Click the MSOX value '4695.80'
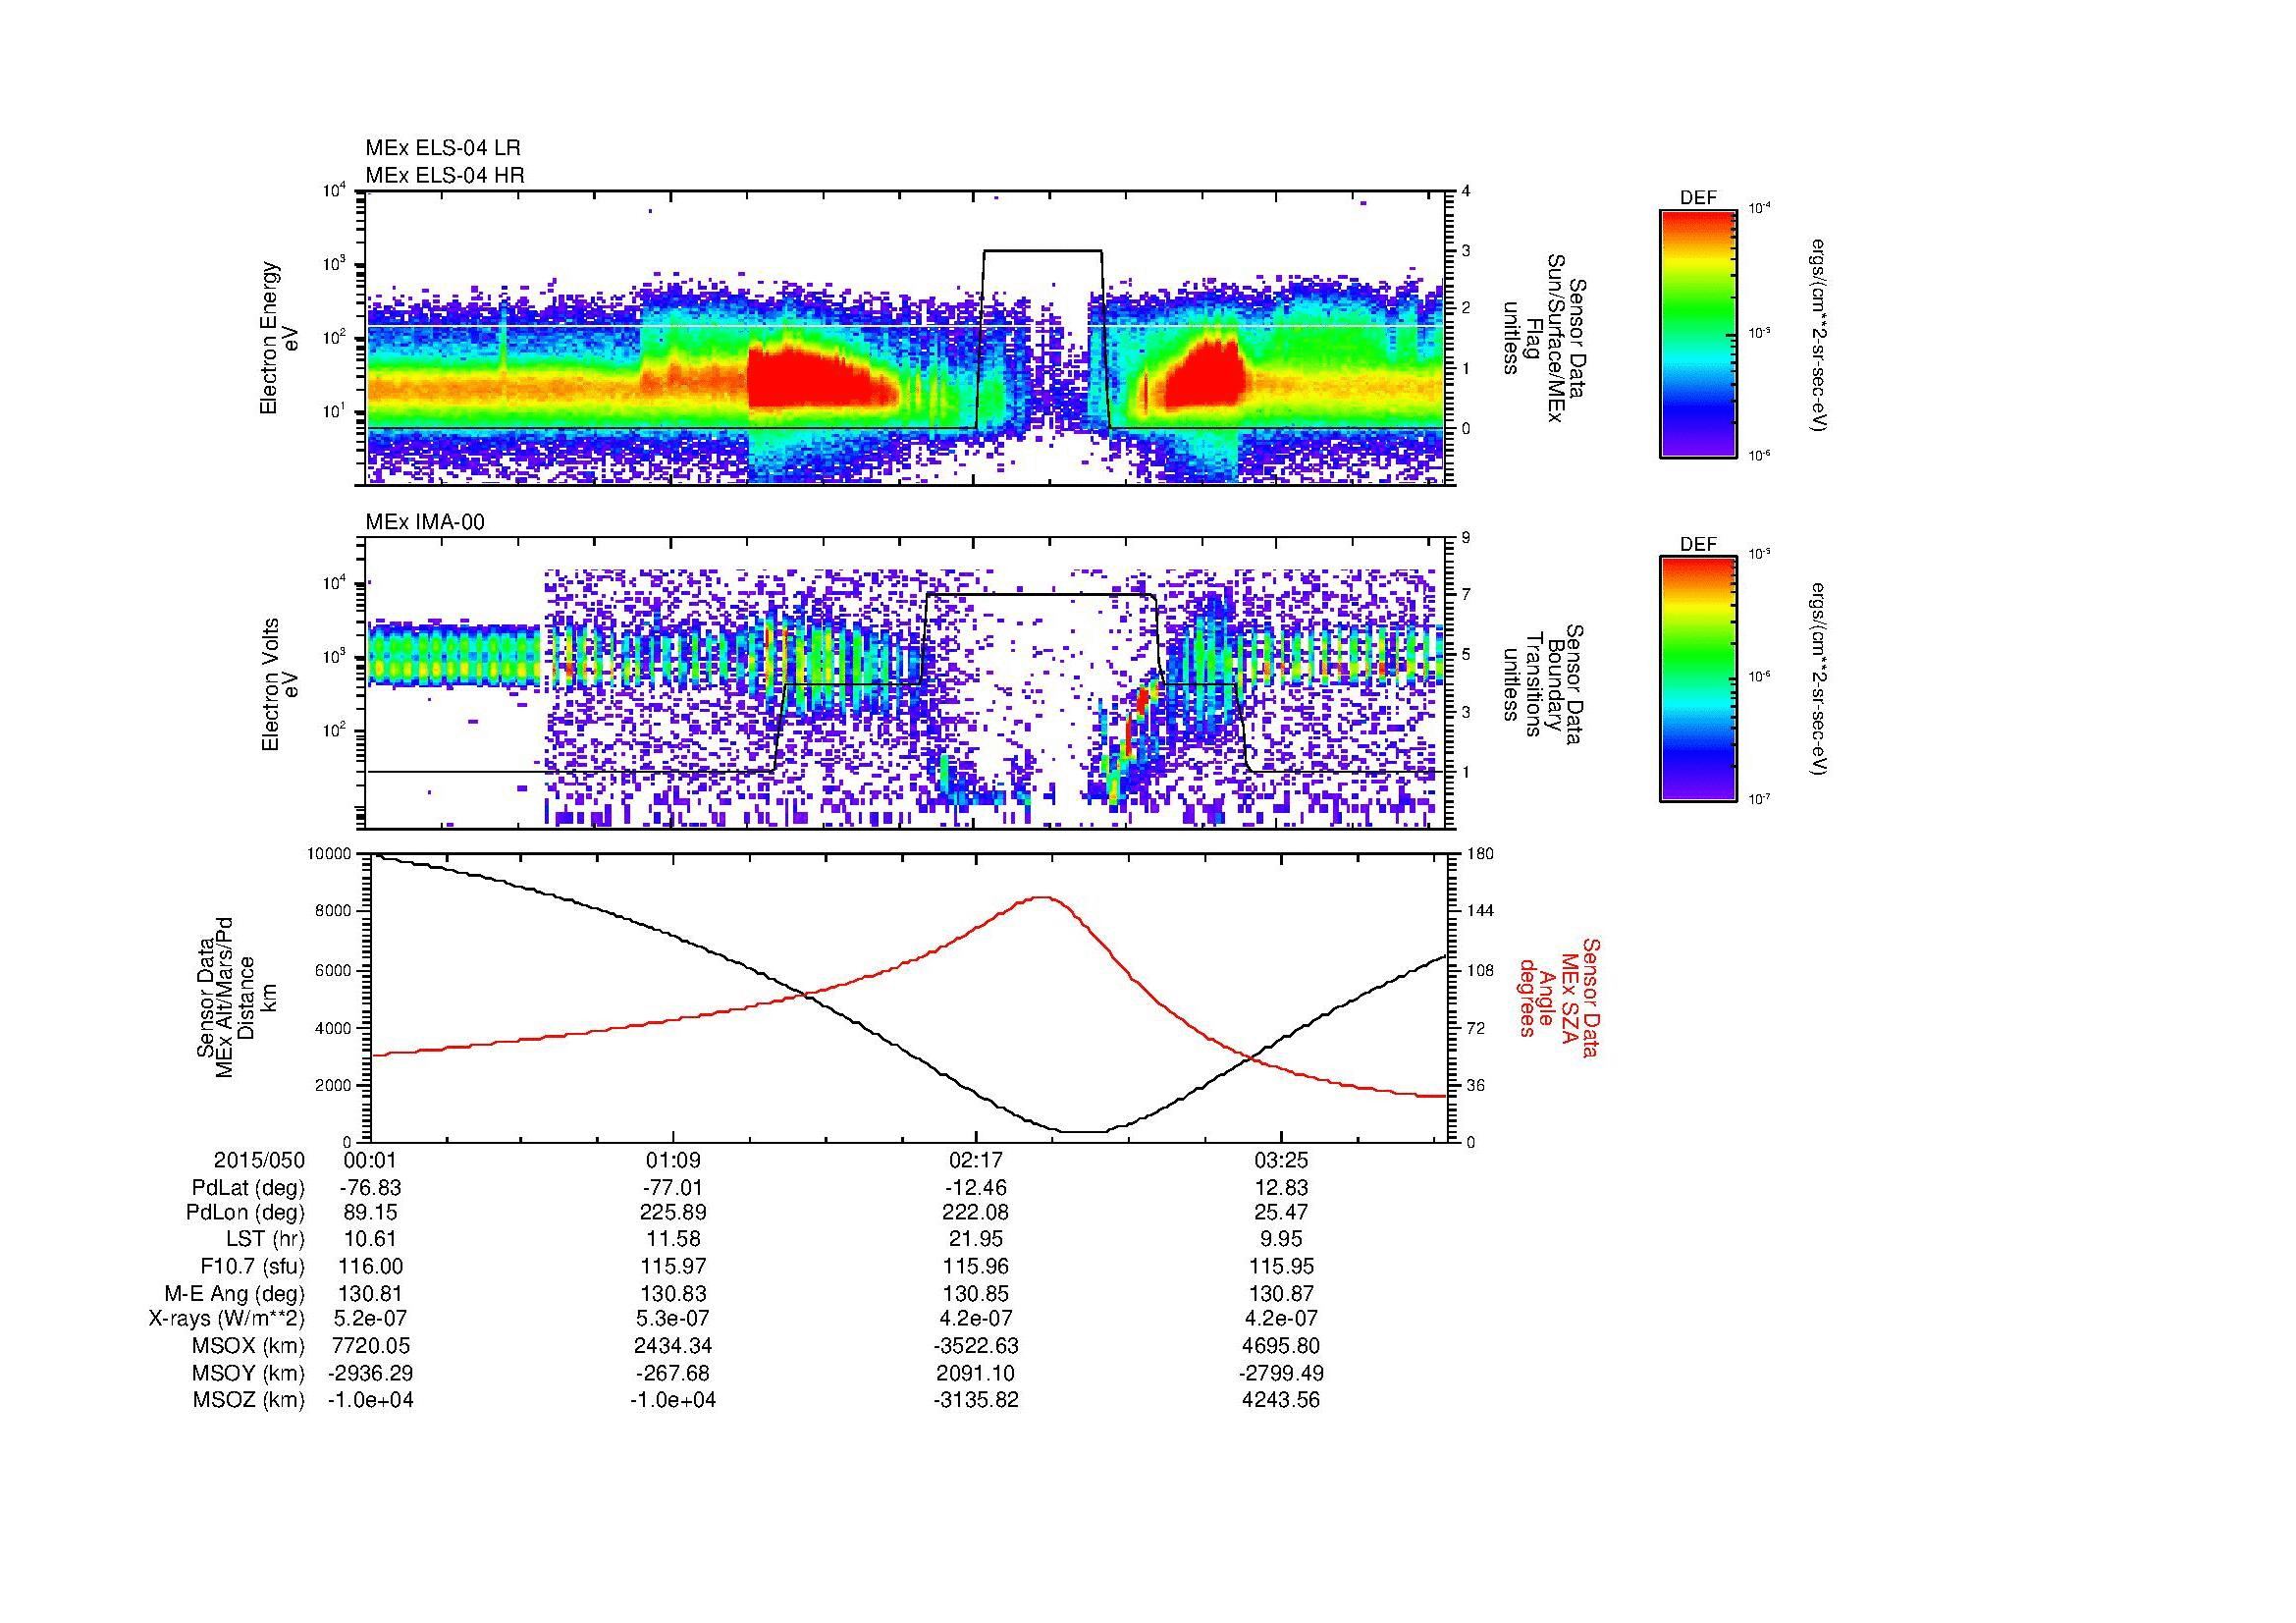 1281,1346
